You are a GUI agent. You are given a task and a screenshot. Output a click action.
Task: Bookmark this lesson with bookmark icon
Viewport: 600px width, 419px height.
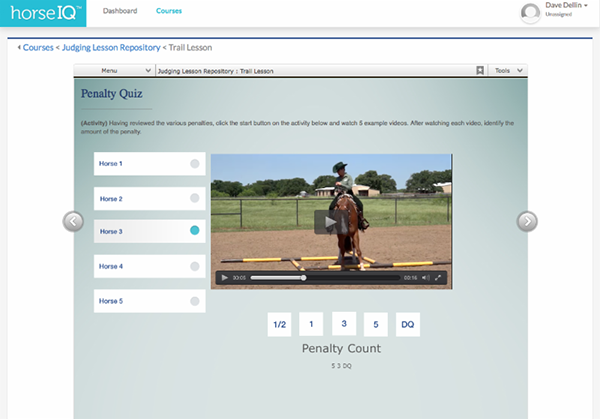point(480,70)
